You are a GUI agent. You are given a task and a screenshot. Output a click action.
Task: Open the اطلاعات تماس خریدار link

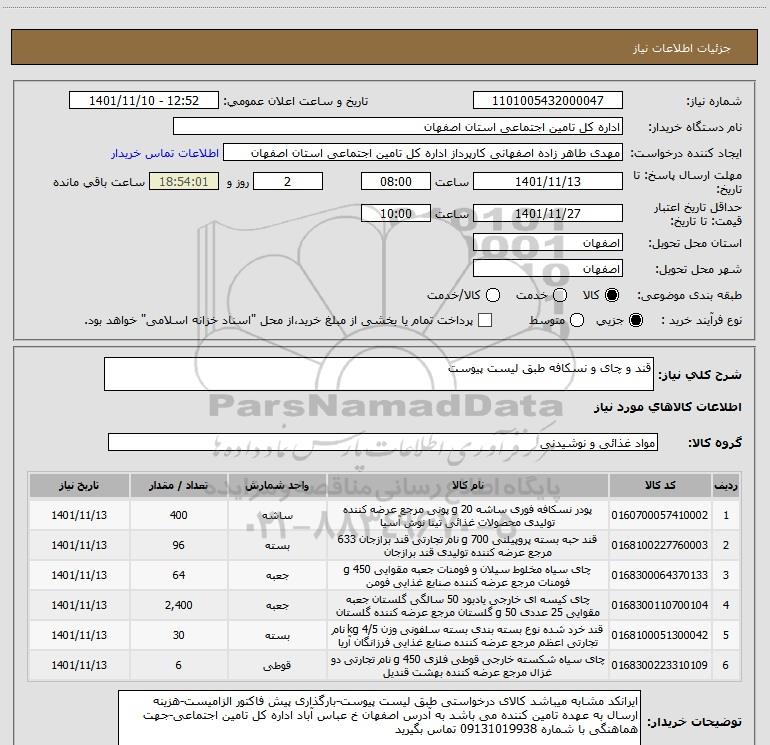point(165,153)
